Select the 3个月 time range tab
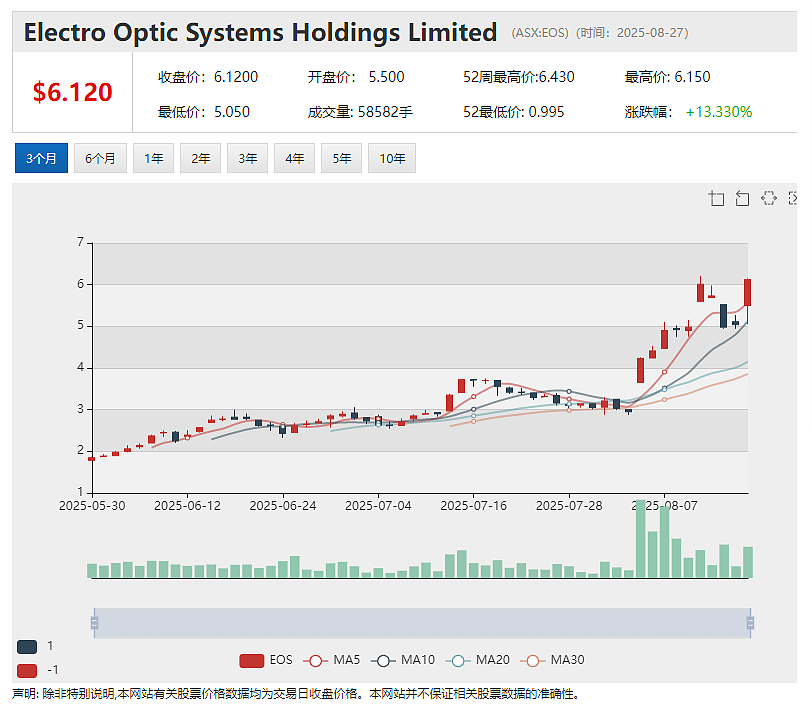 pyautogui.click(x=41, y=158)
